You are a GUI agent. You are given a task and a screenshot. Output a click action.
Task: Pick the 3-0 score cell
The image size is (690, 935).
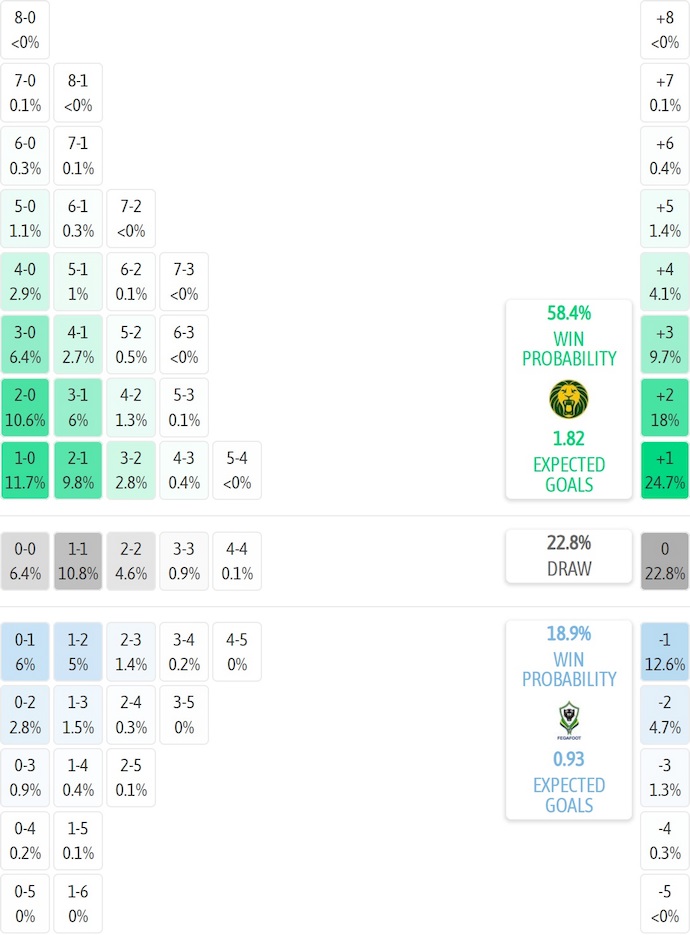25,344
